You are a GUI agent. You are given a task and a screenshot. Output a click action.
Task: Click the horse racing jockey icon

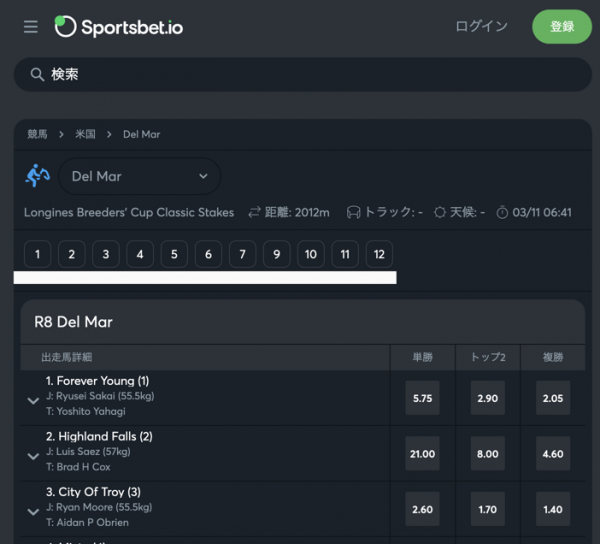tap(37, 176)
